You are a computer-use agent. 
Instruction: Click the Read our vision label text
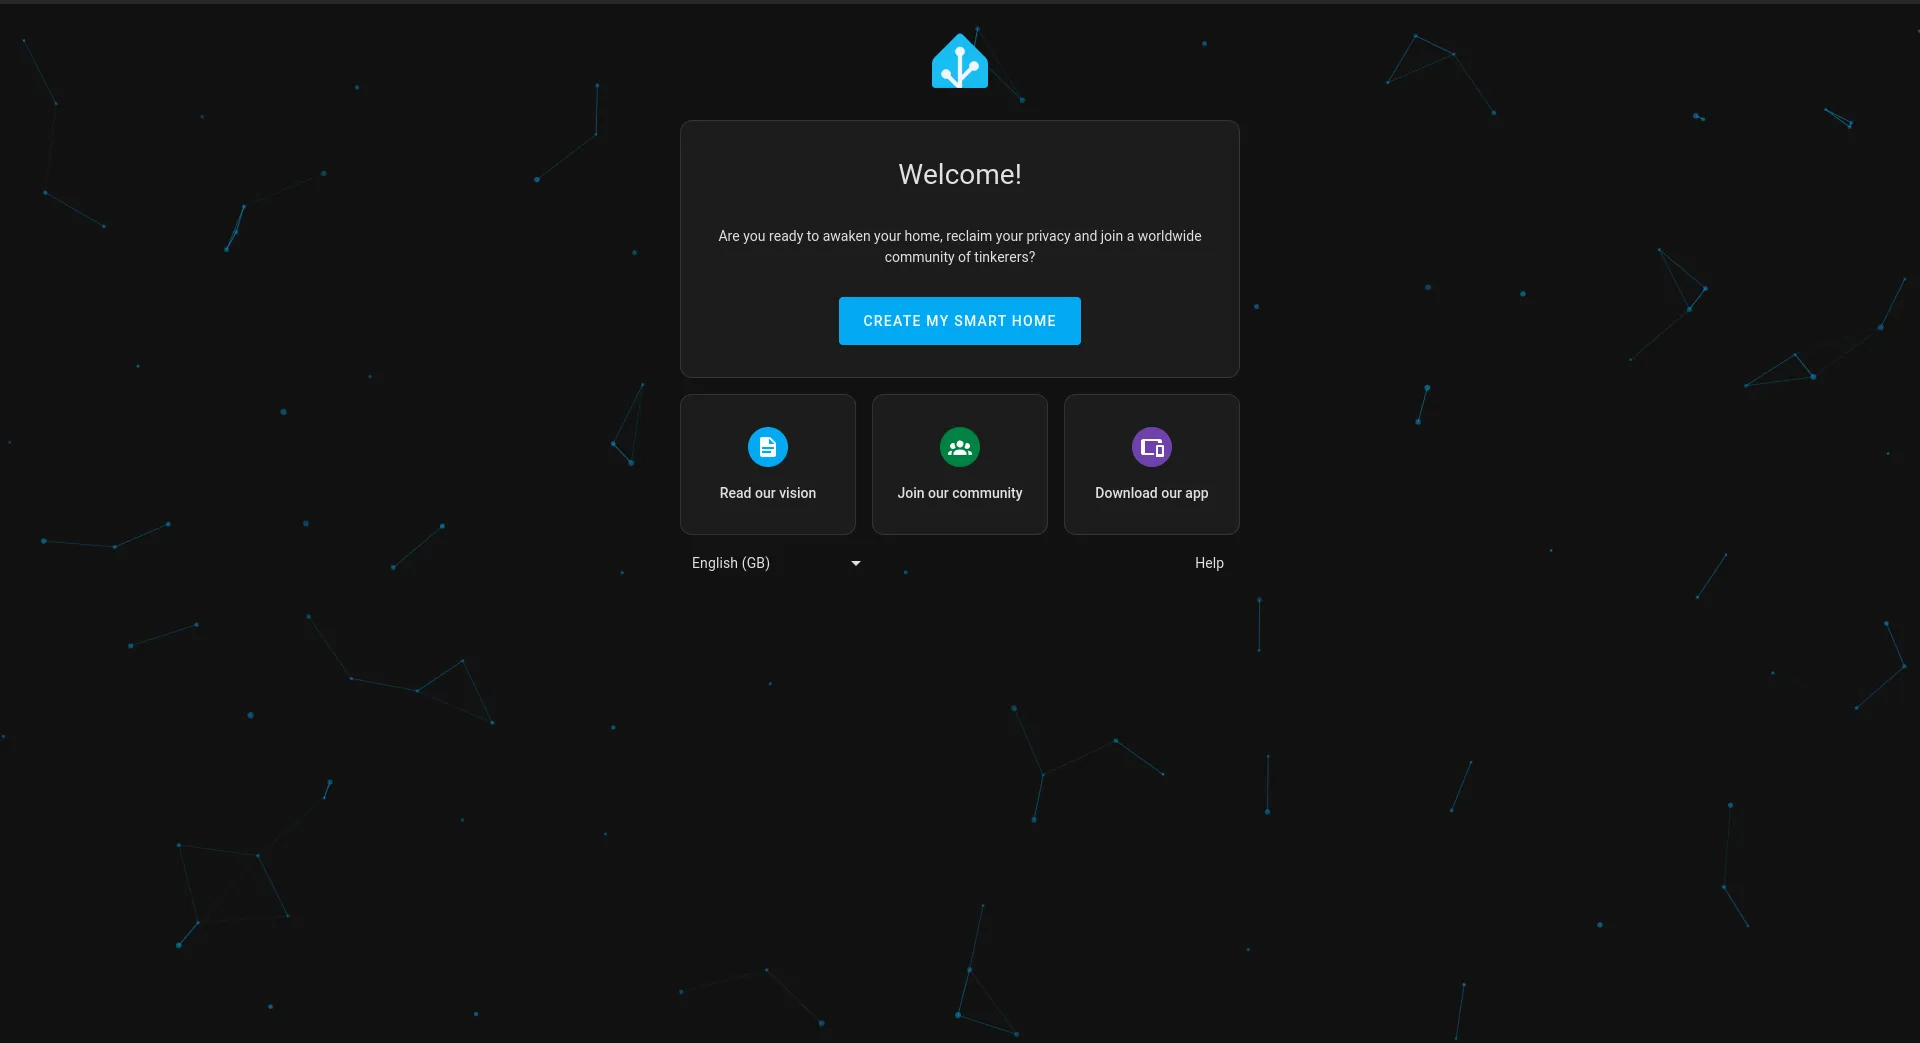767,492
